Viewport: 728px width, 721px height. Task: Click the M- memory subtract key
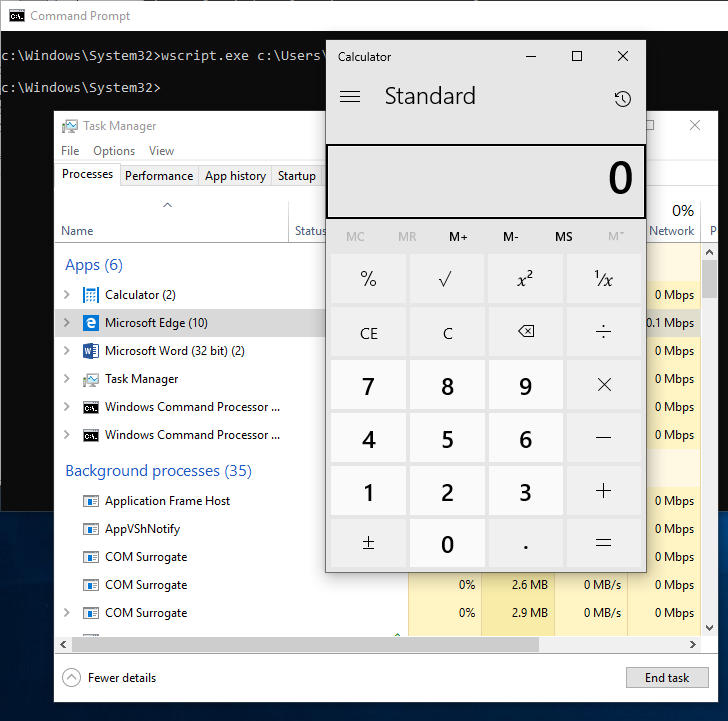(510, 237)
